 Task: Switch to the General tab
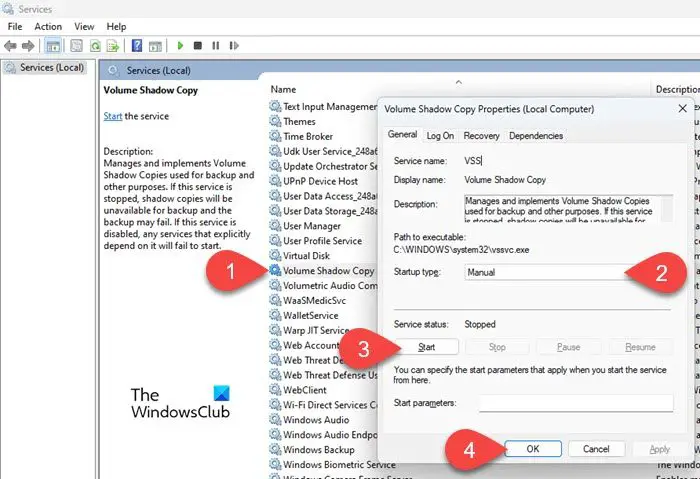click(x=402, y=134)
